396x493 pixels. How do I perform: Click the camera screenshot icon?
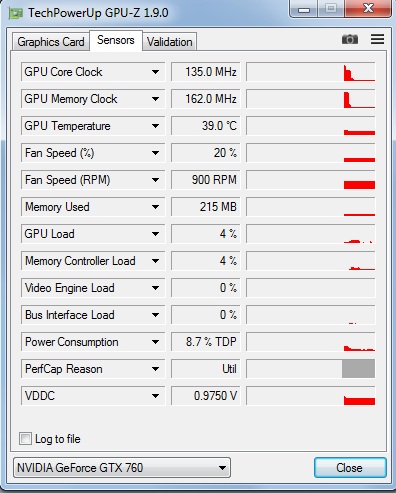pyautogui.click(x=350, y=39)
